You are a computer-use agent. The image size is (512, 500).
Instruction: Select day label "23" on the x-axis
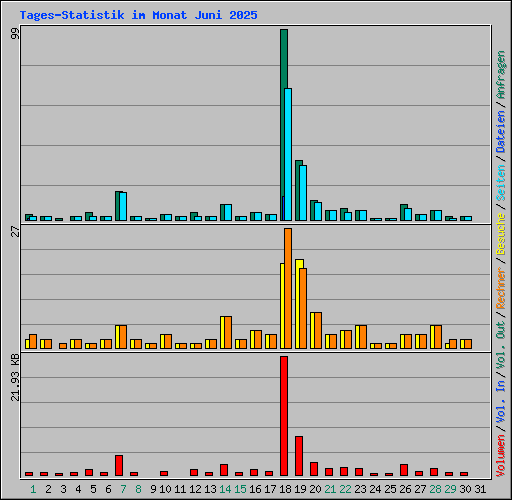coord(360,489)
